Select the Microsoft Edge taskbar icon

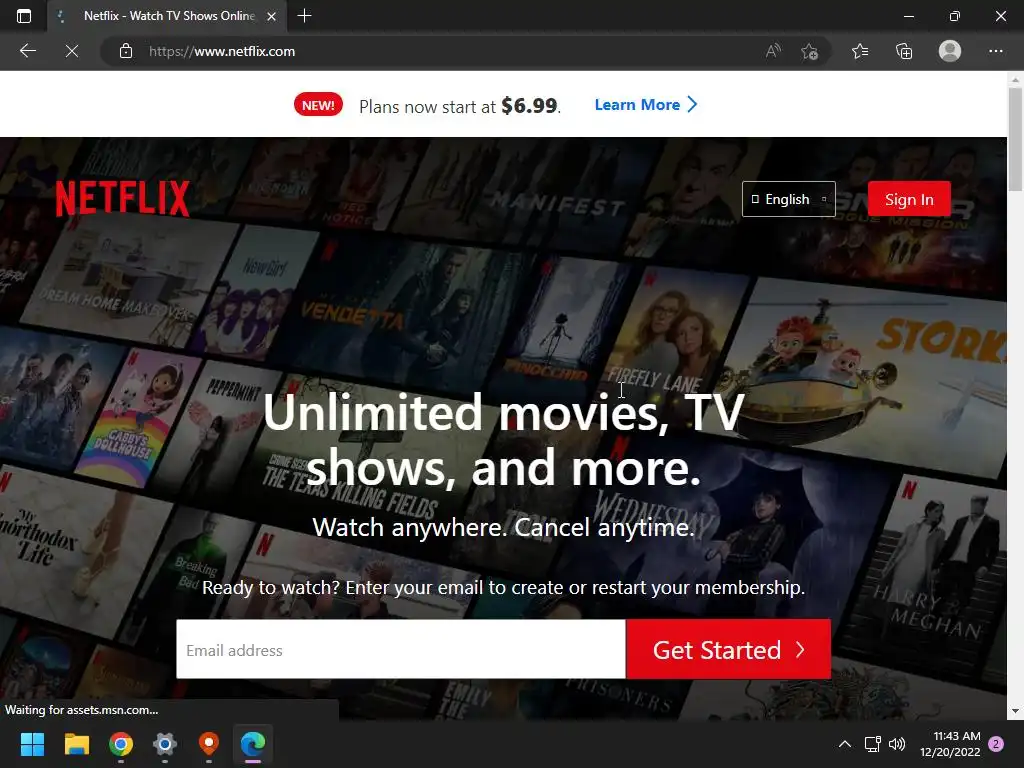253,744
